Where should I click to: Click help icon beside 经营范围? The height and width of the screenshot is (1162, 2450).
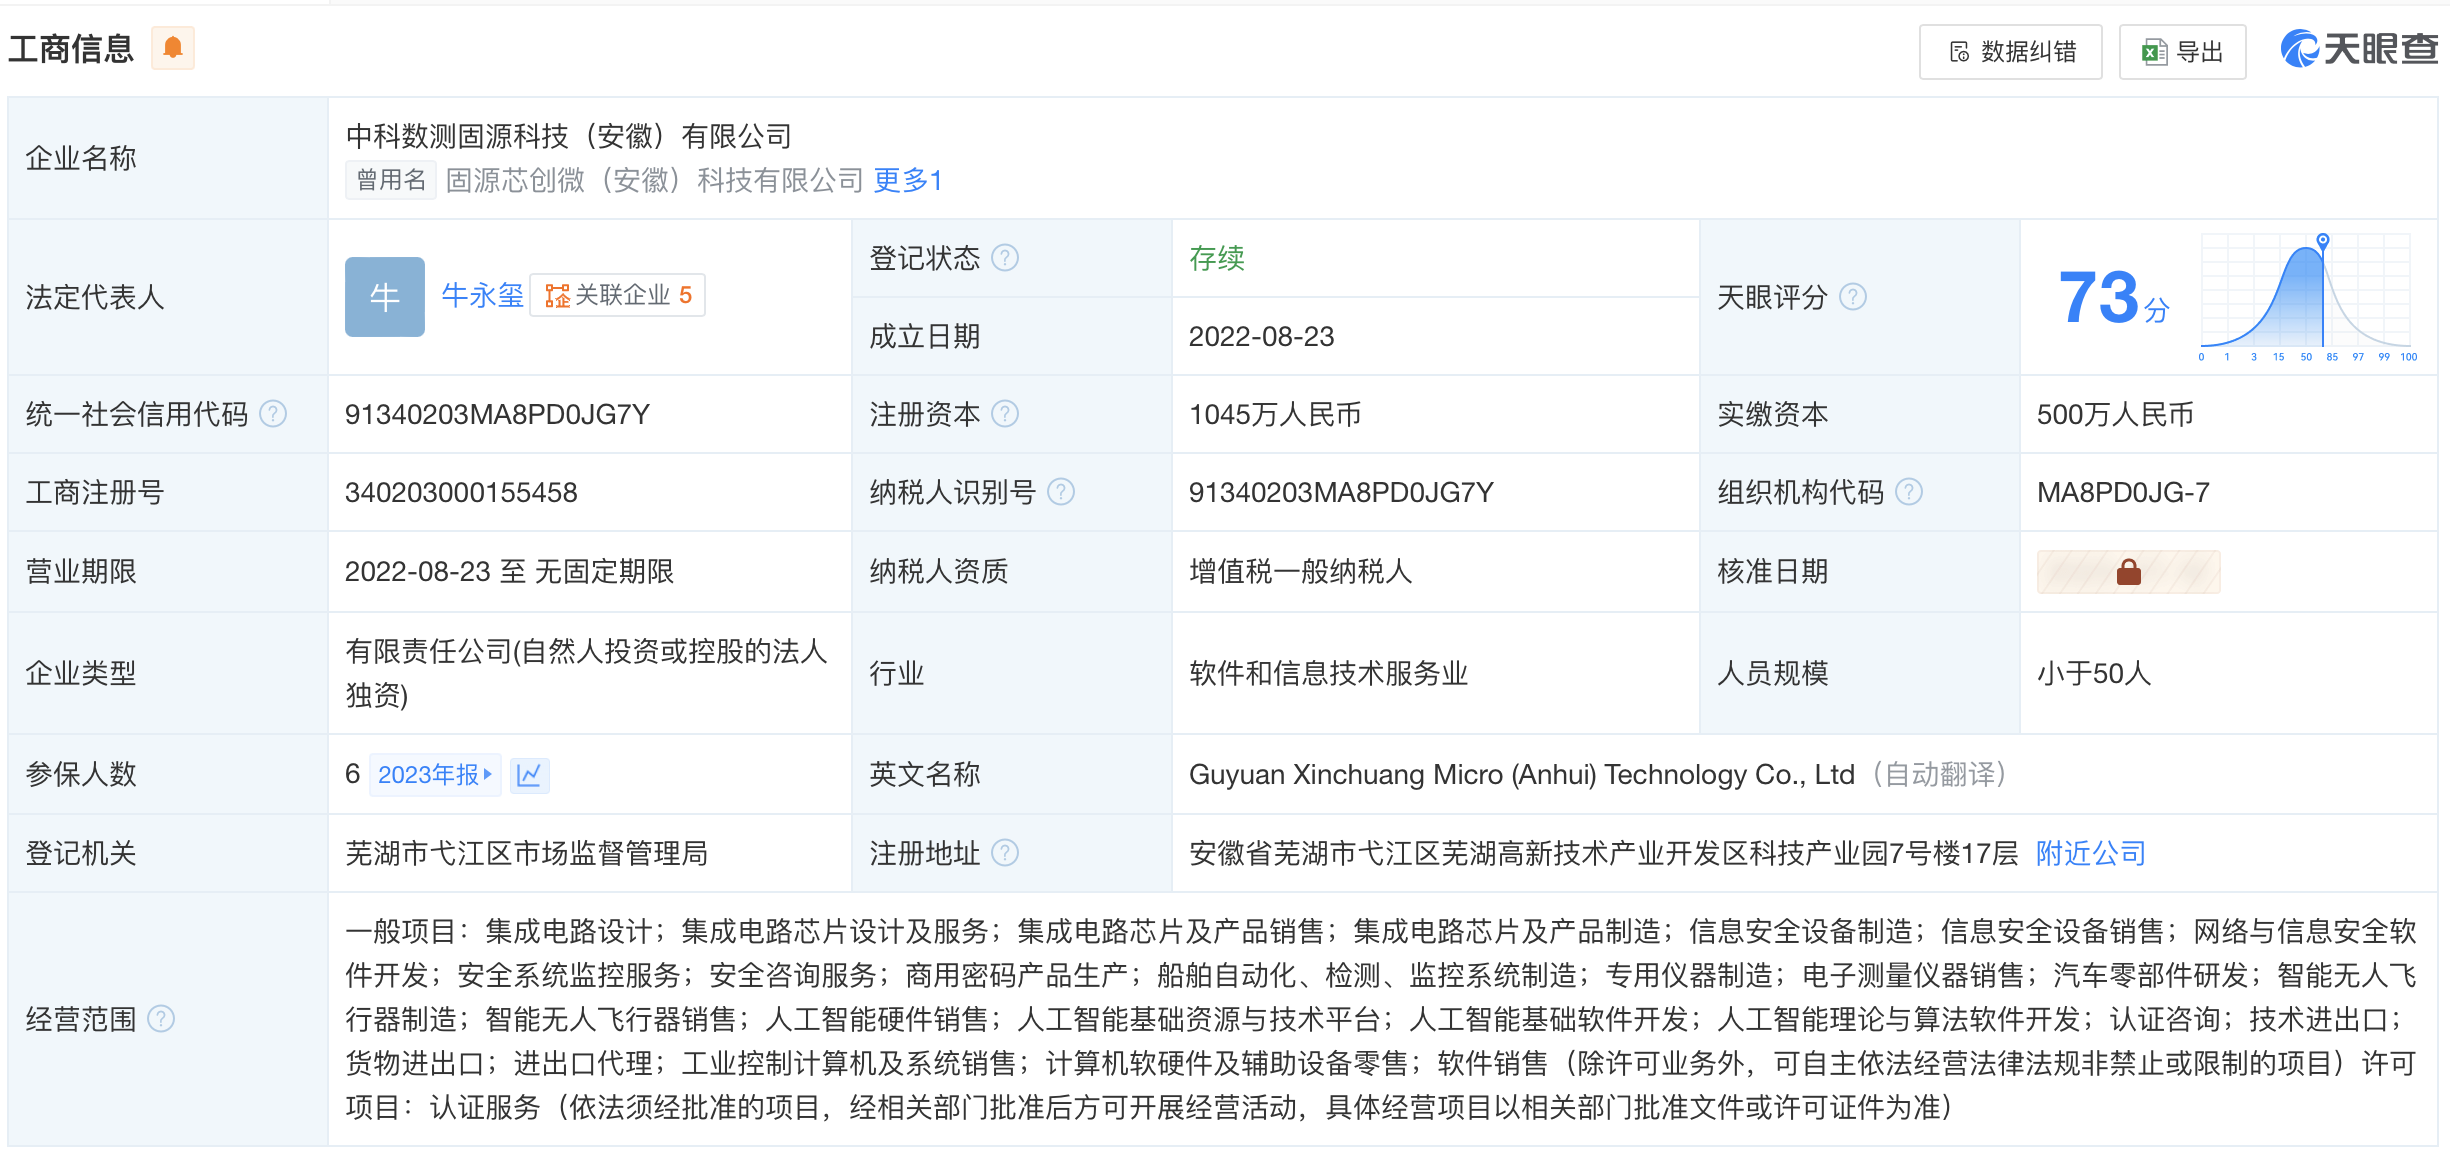point(161,1019)
